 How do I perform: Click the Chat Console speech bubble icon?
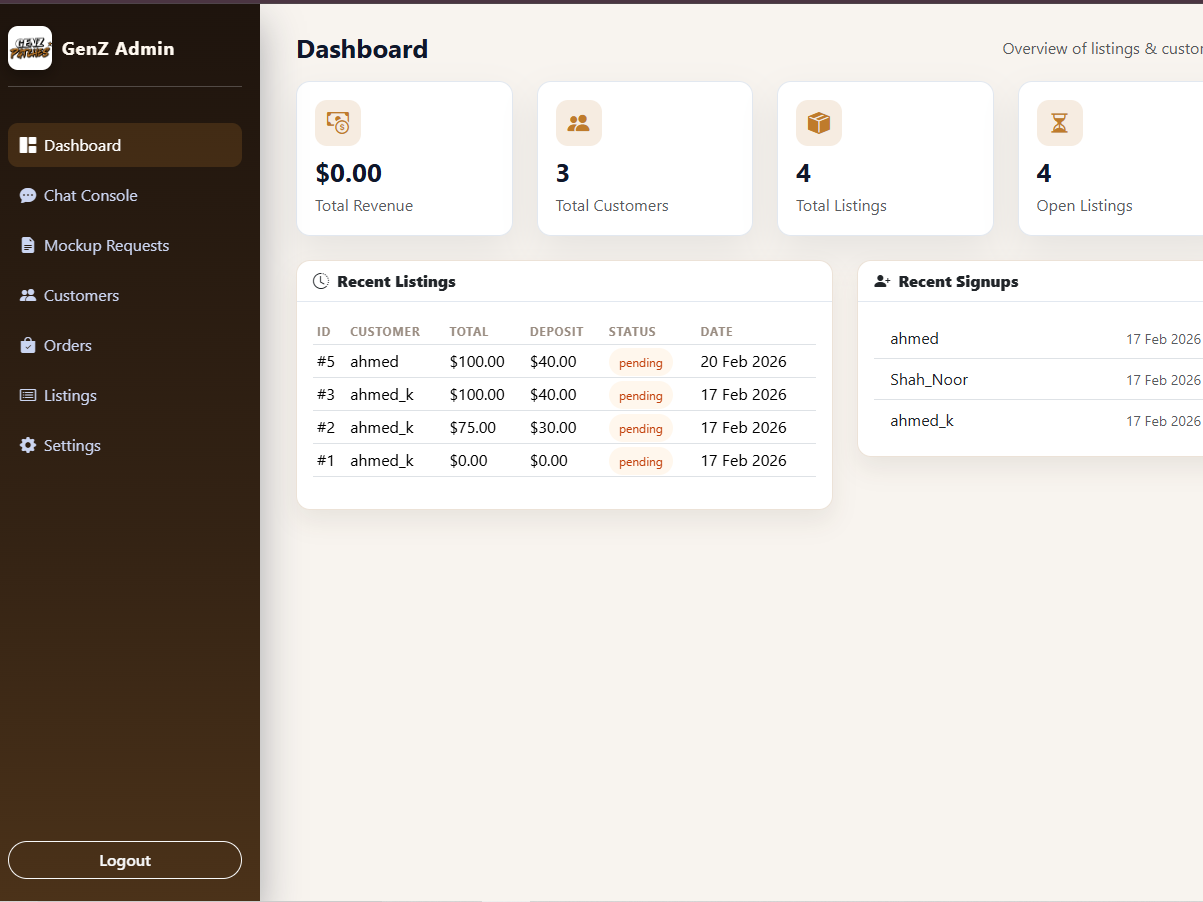(x=28, y=195)
